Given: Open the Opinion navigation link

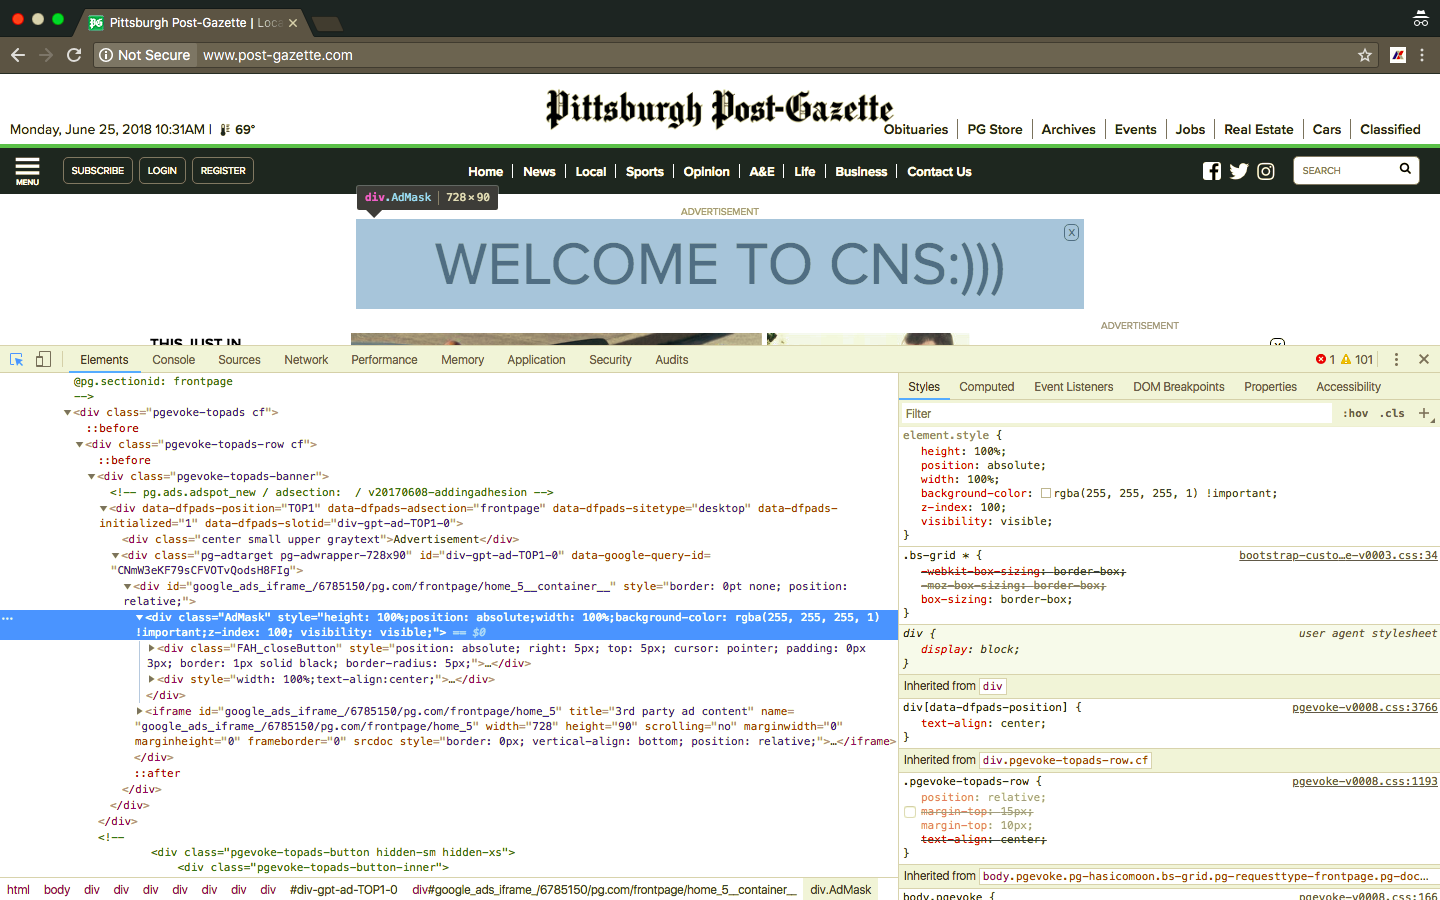Looking at the screenshot, I should (x=707, y=172).
